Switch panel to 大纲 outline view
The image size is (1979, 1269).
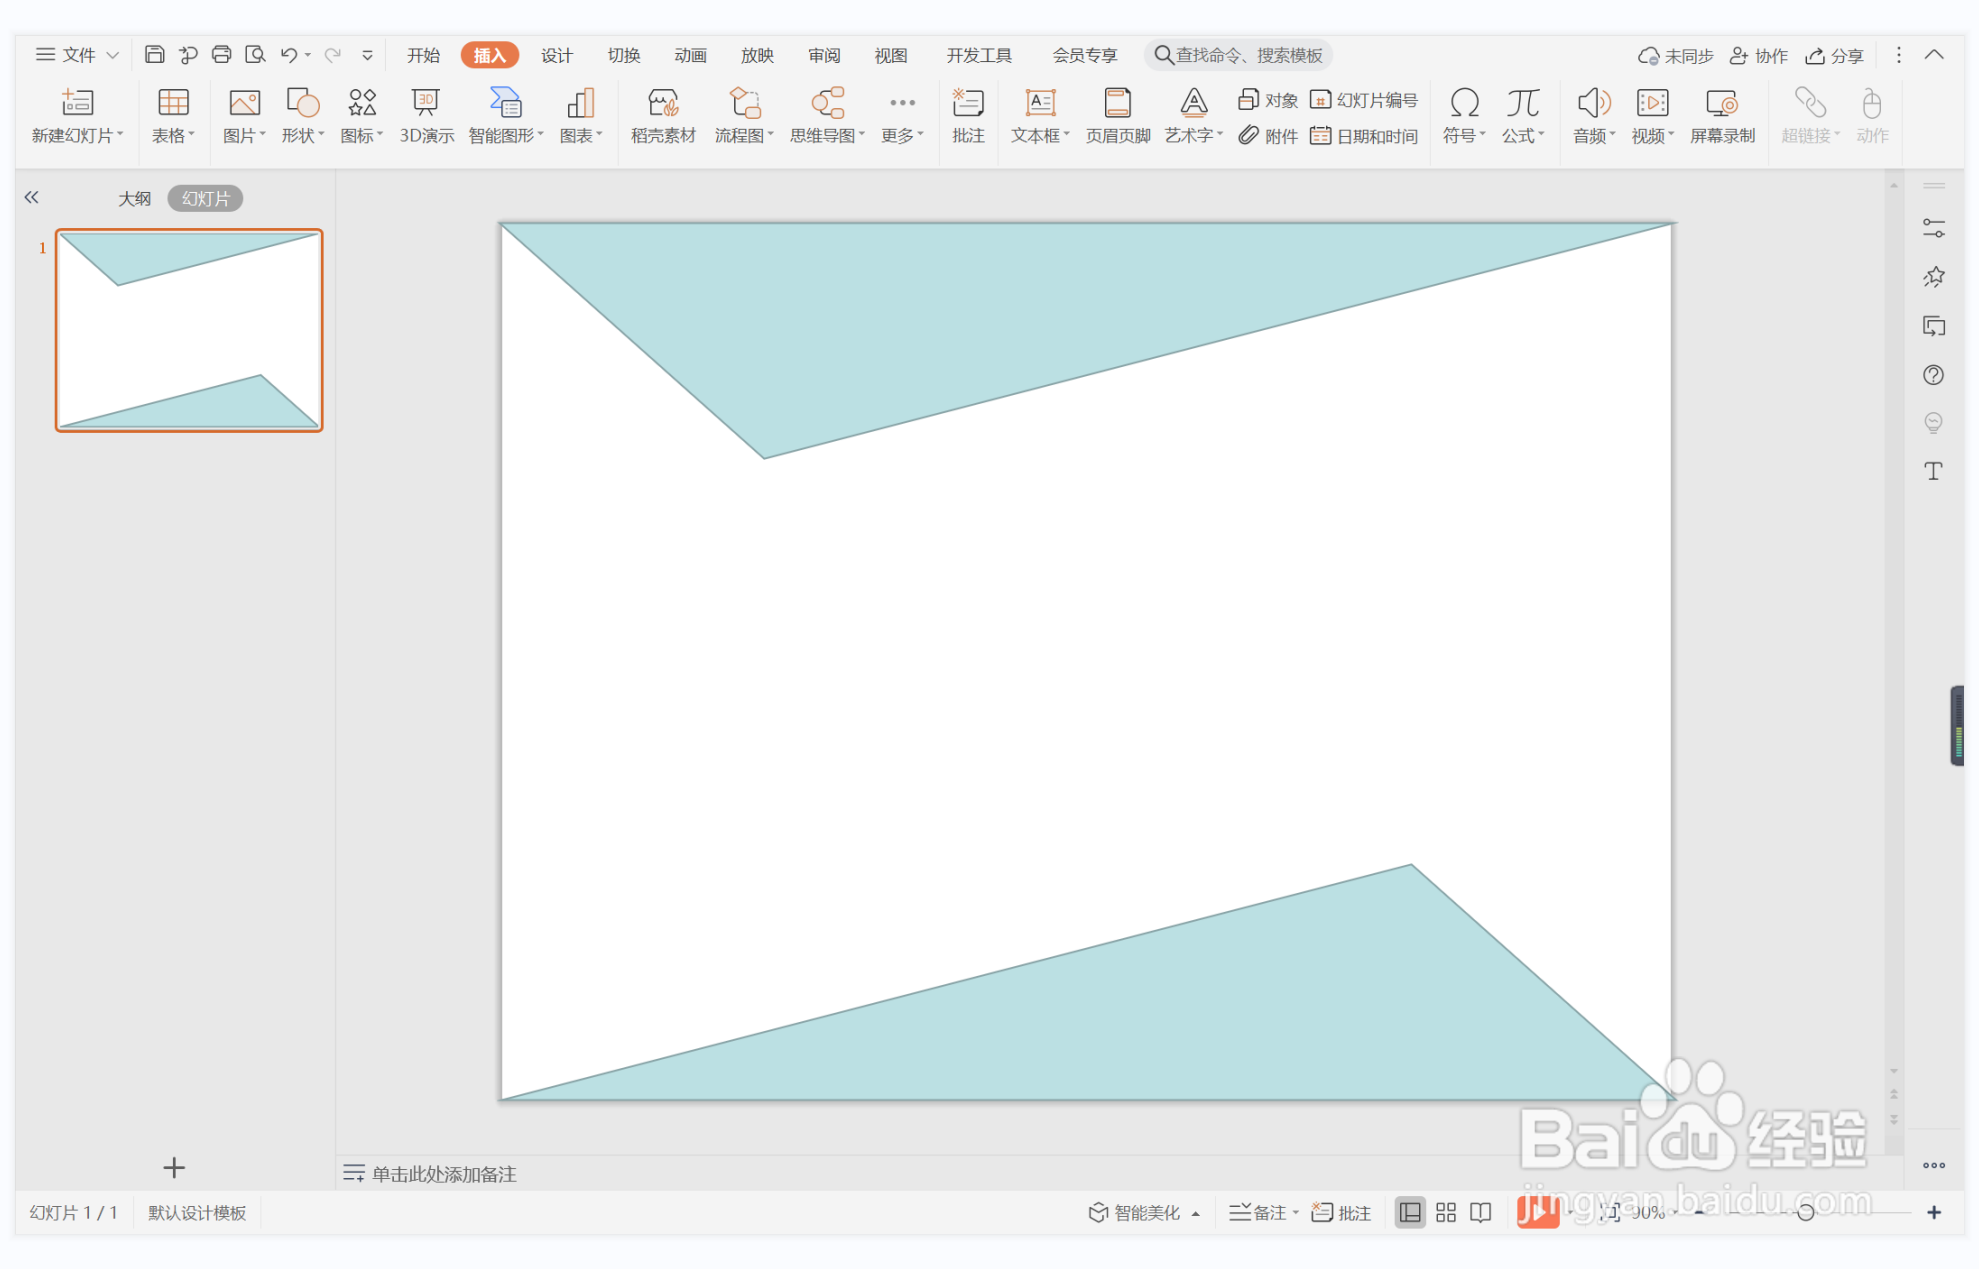tap(134, 199)
